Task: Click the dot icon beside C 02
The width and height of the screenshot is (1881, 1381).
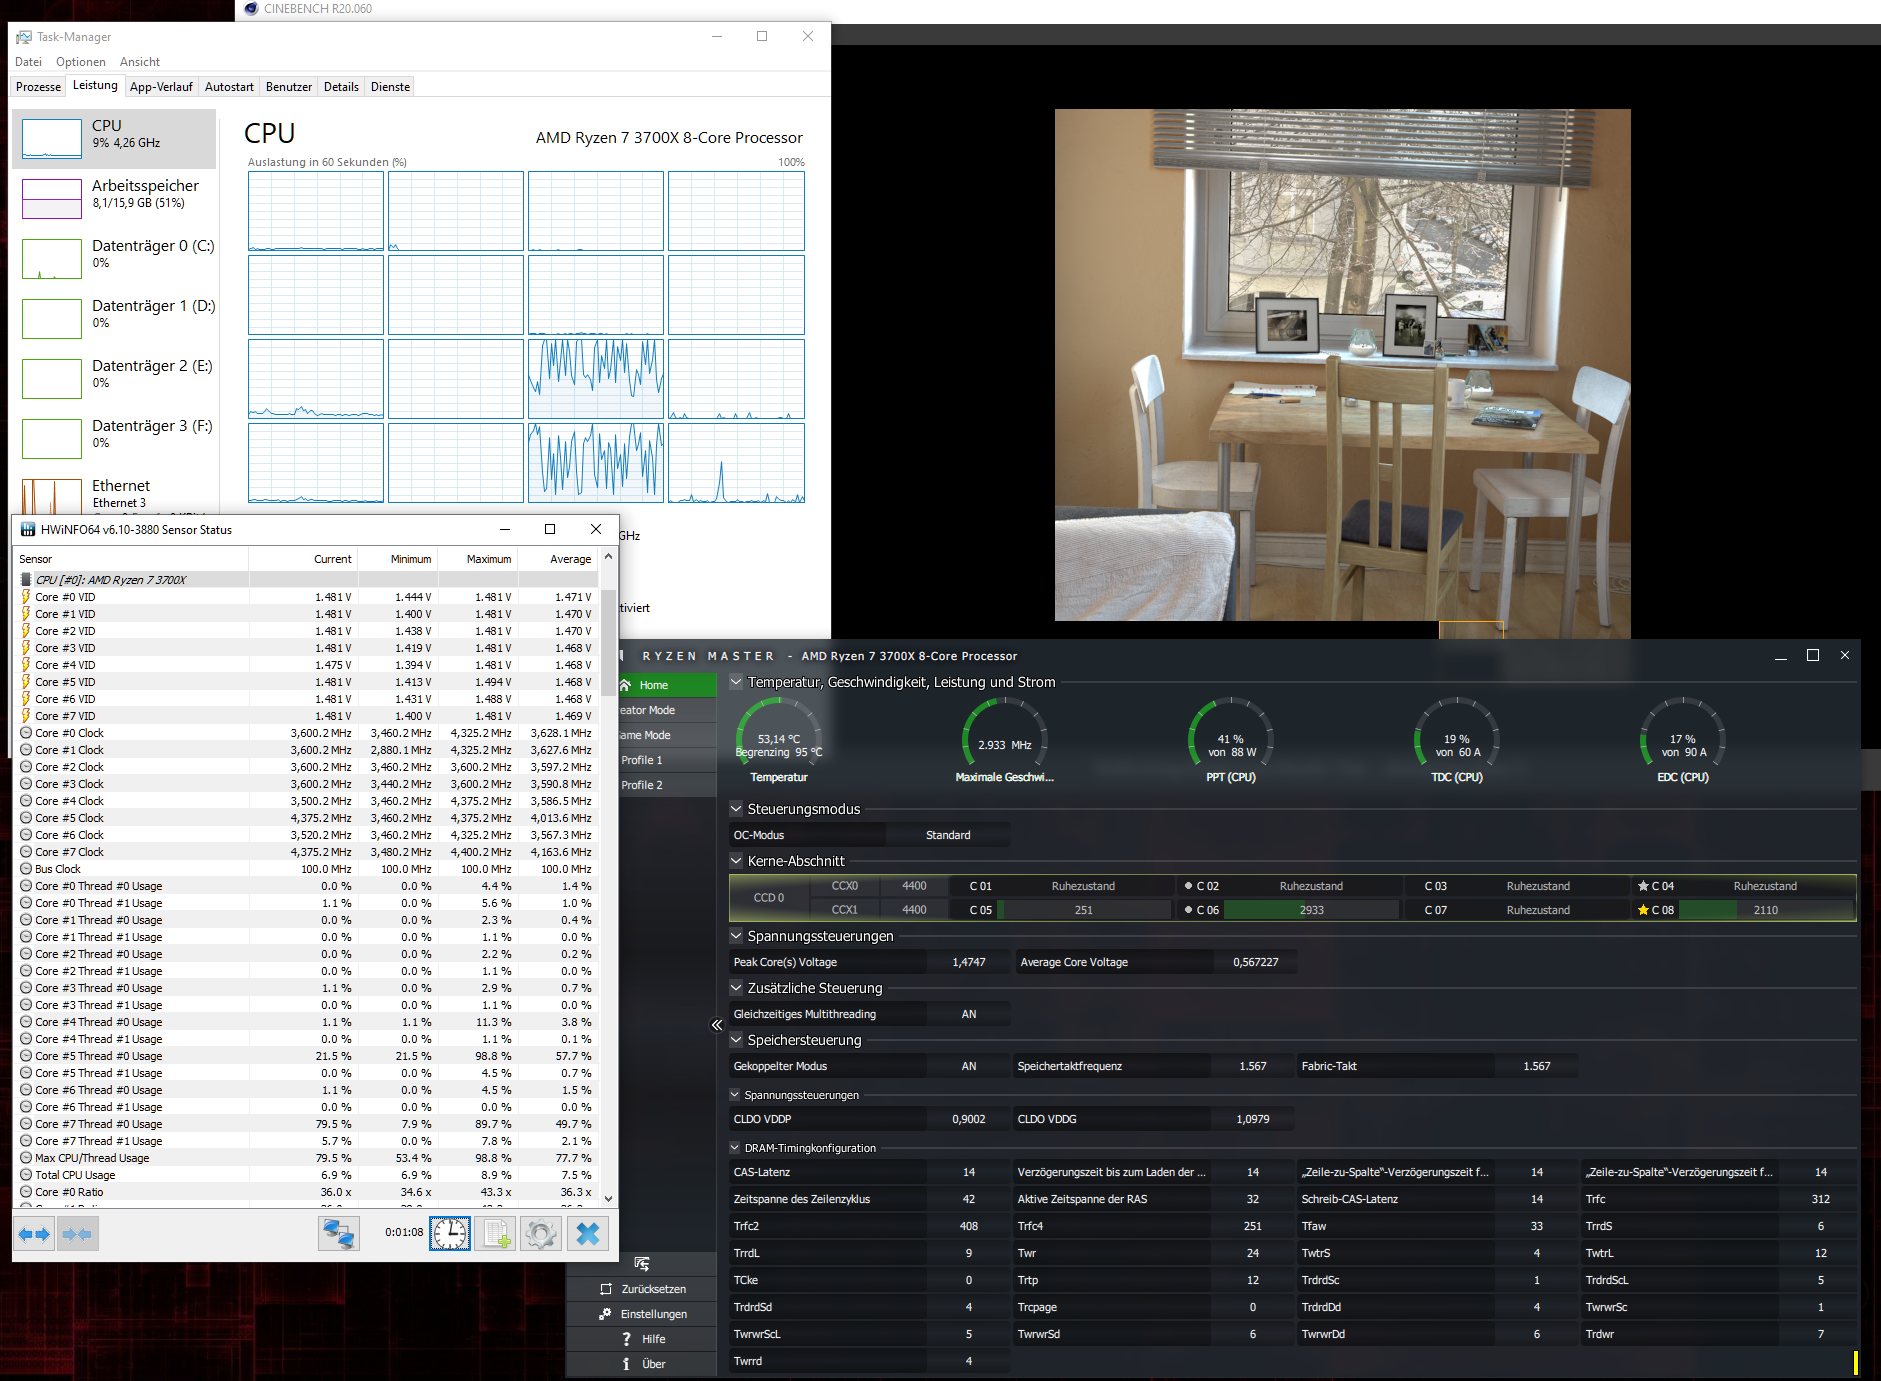Action: tap(1188, 886)
